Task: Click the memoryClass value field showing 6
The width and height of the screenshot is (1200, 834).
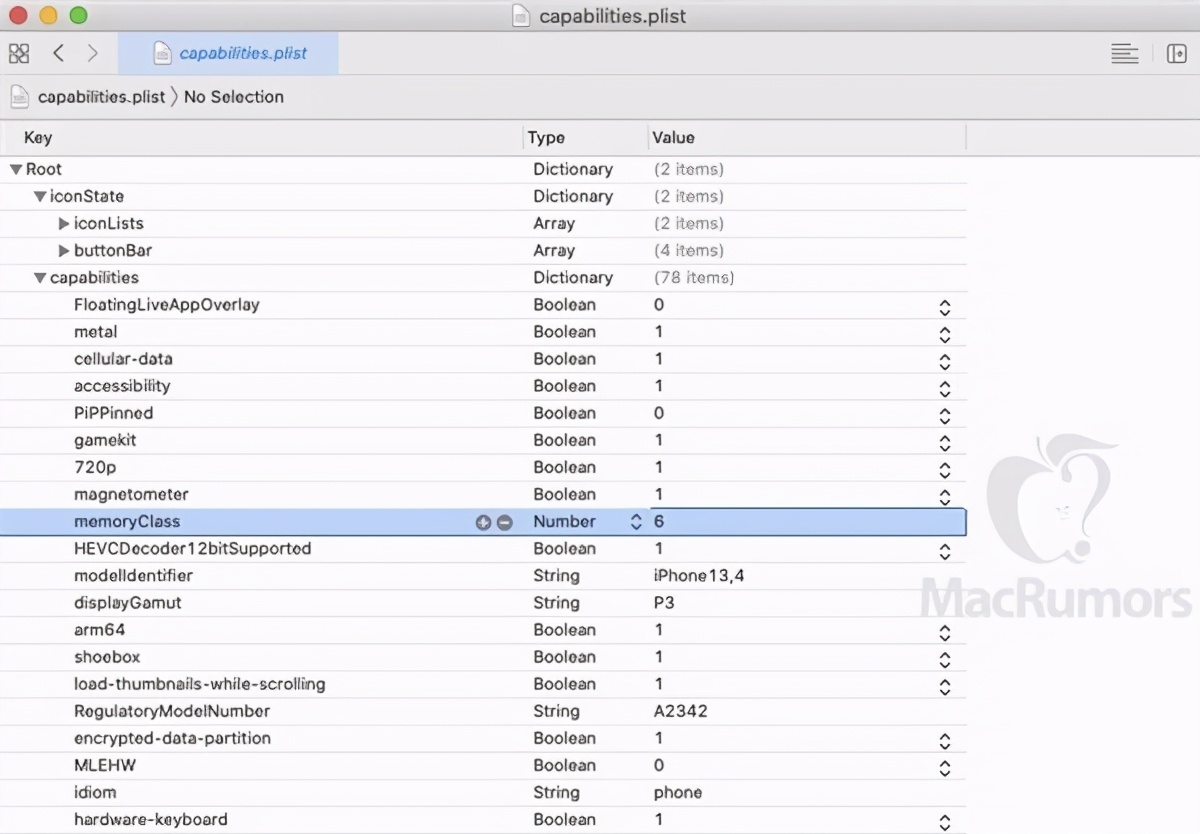Action: 800,522
